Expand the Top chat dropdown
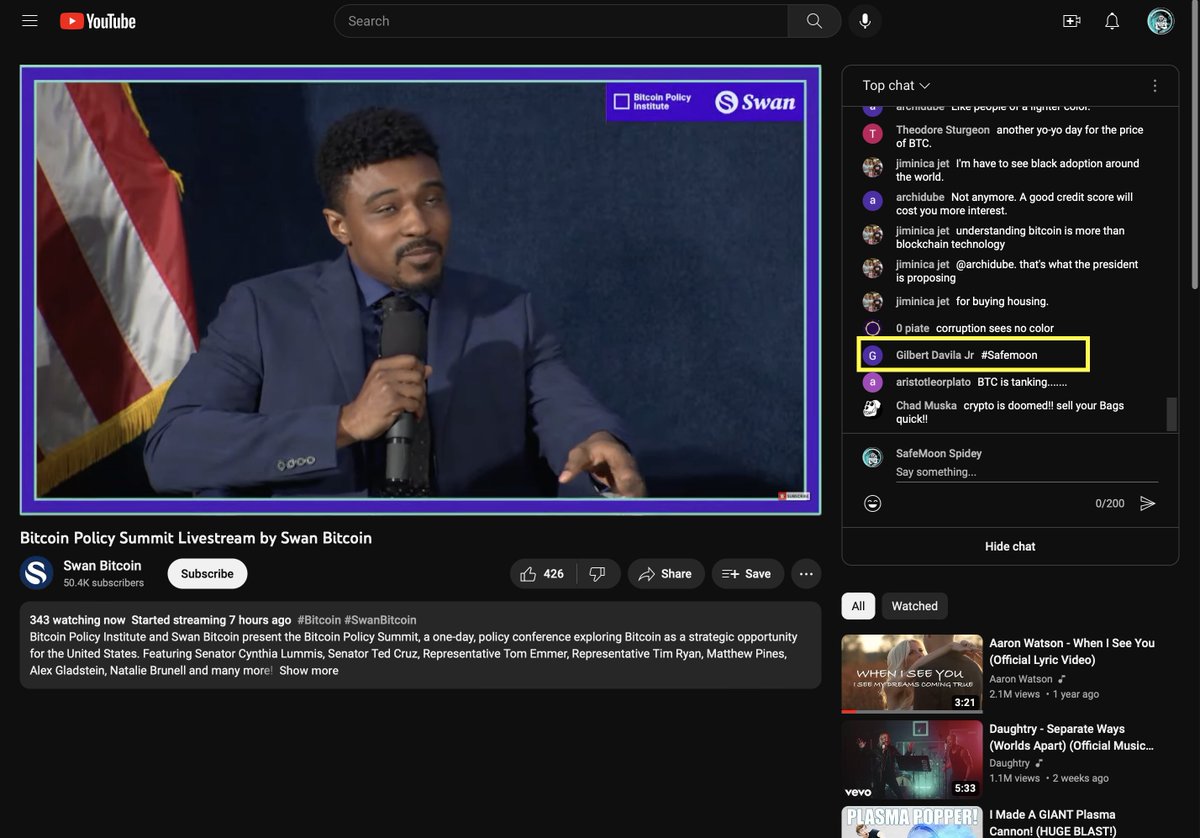This screenshot has height=838, width=1200. (897, 86)
